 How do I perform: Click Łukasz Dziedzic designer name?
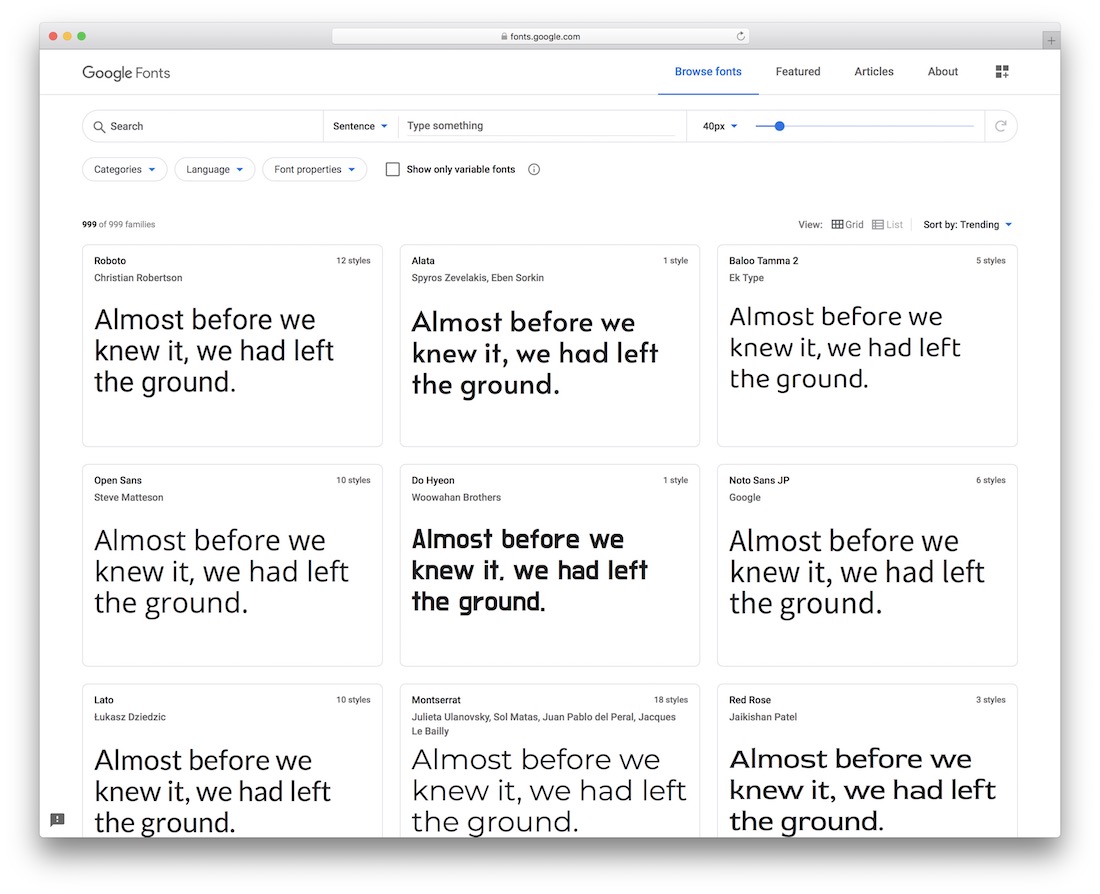click(x=130, y=717)
